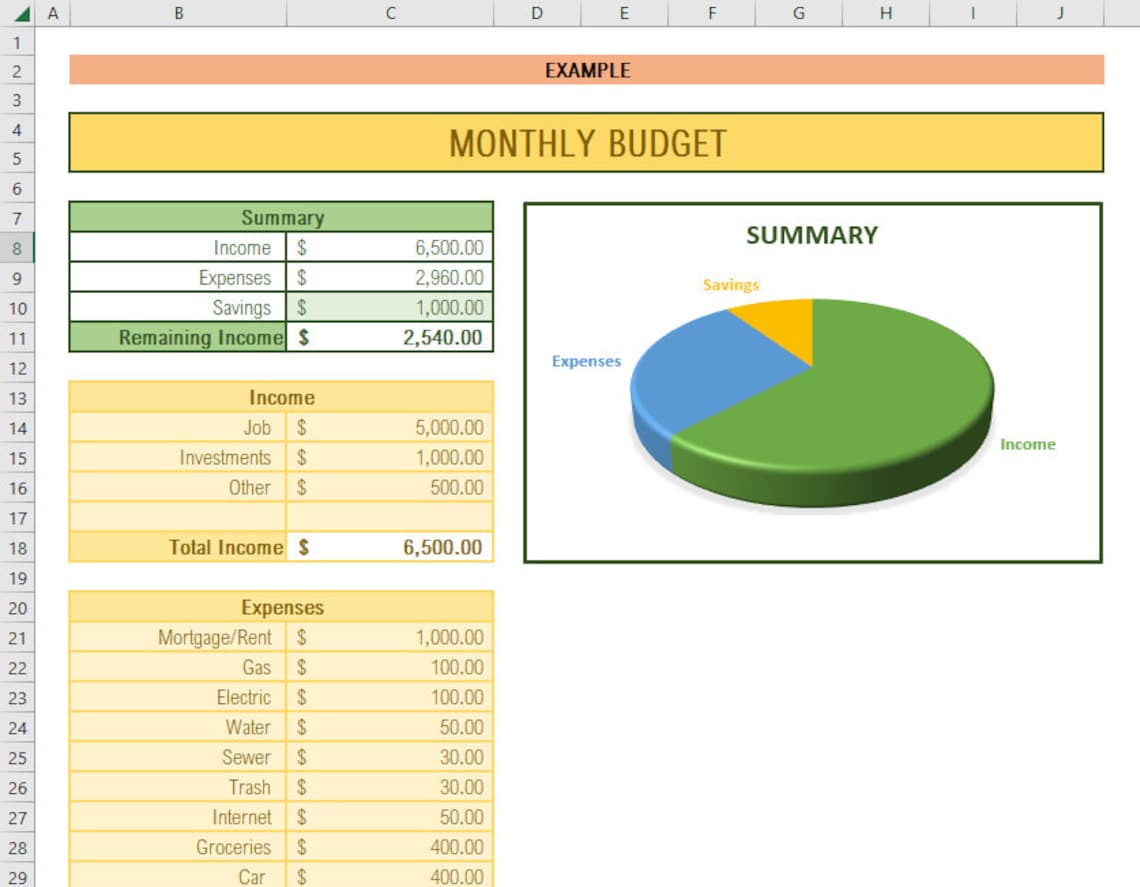Click the Expenses data label on the chart

585,361
